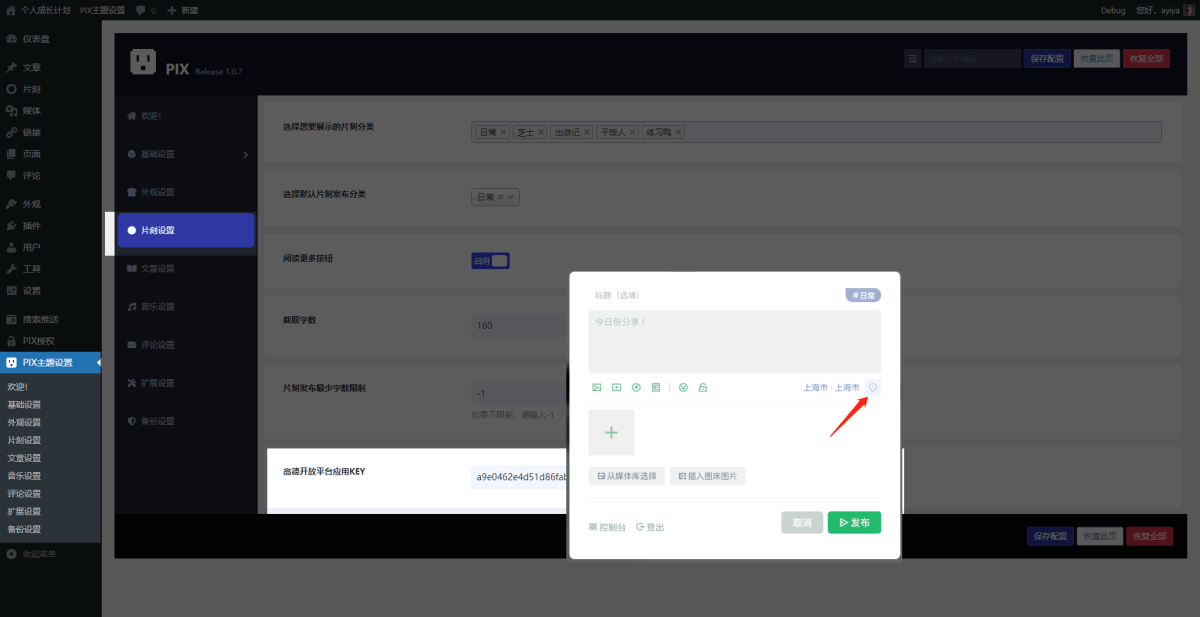Select the #日常 topic tag in dialog
This screenshot has width=1200, height=617.
[x=863, y=295]
